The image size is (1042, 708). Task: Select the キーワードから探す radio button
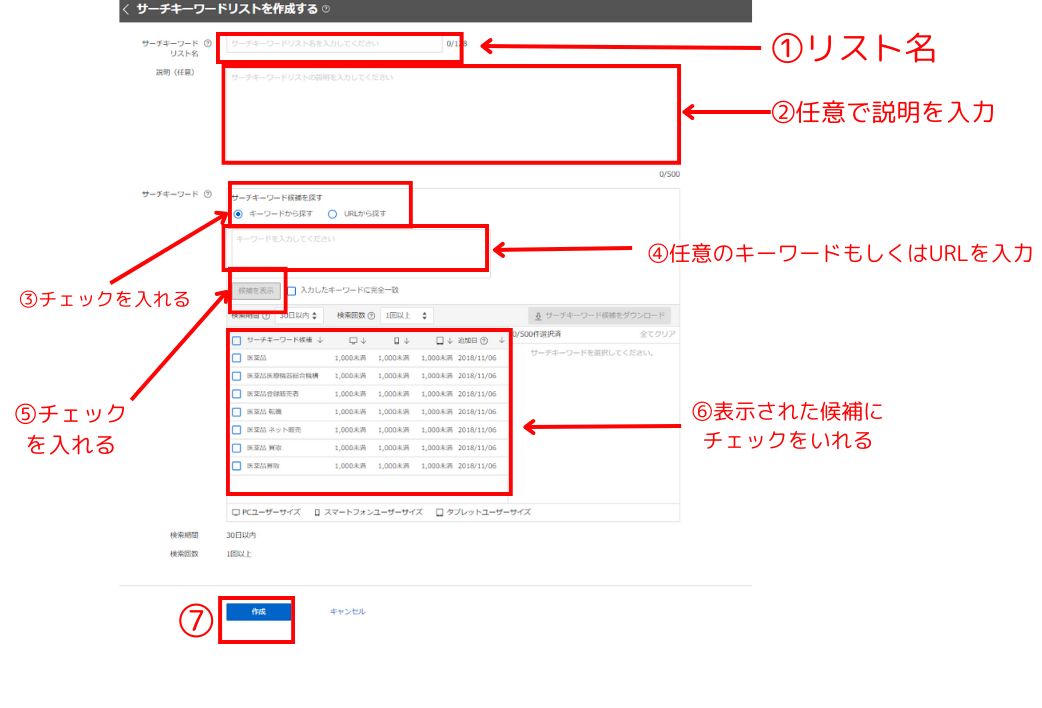click(x=238, y=213)
